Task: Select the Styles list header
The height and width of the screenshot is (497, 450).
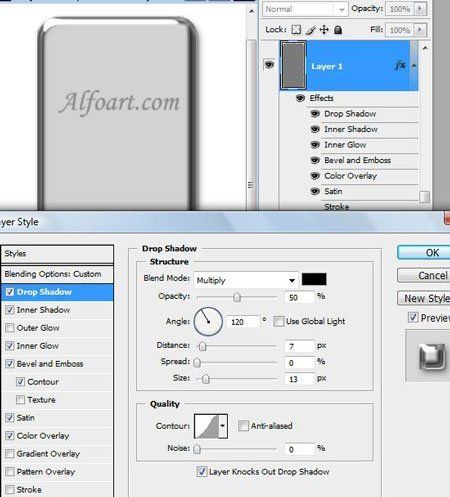Action: (57, 254)
